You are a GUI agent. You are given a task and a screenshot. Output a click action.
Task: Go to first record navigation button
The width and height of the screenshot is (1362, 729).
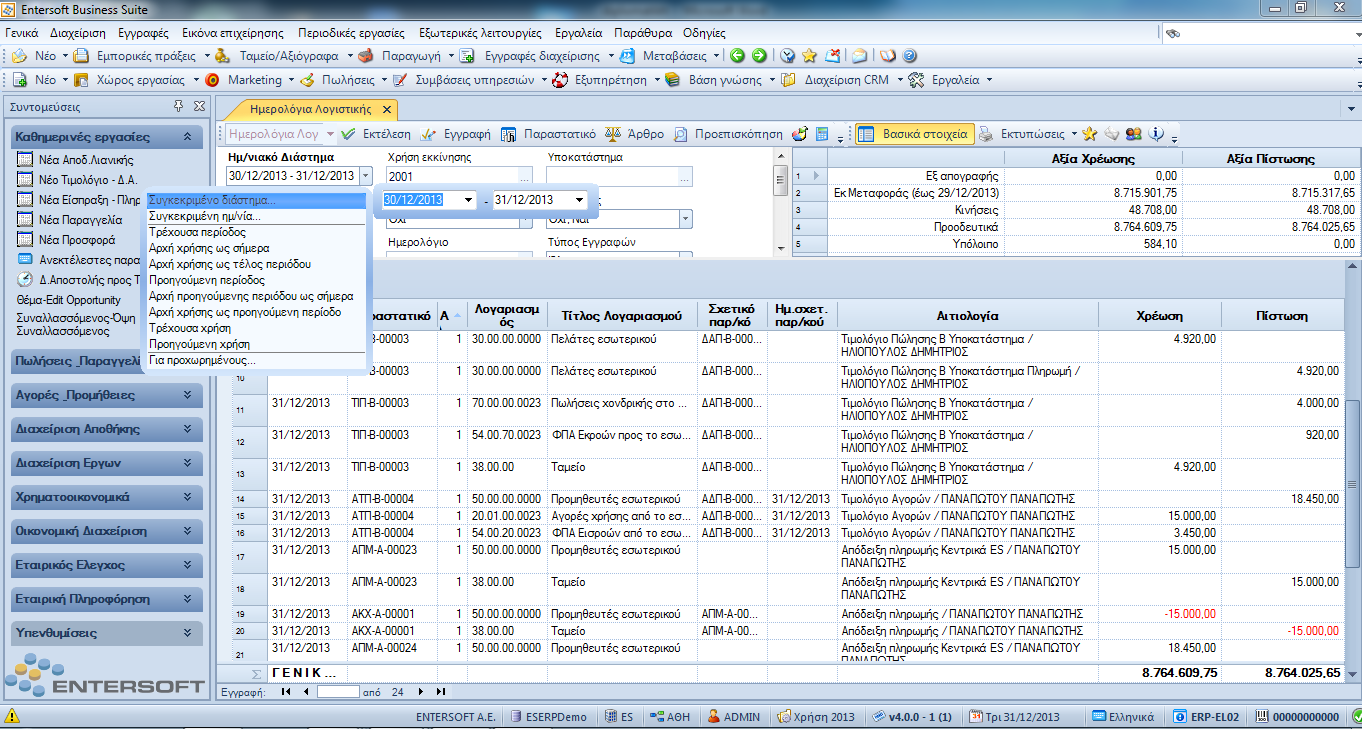[287, 691]
